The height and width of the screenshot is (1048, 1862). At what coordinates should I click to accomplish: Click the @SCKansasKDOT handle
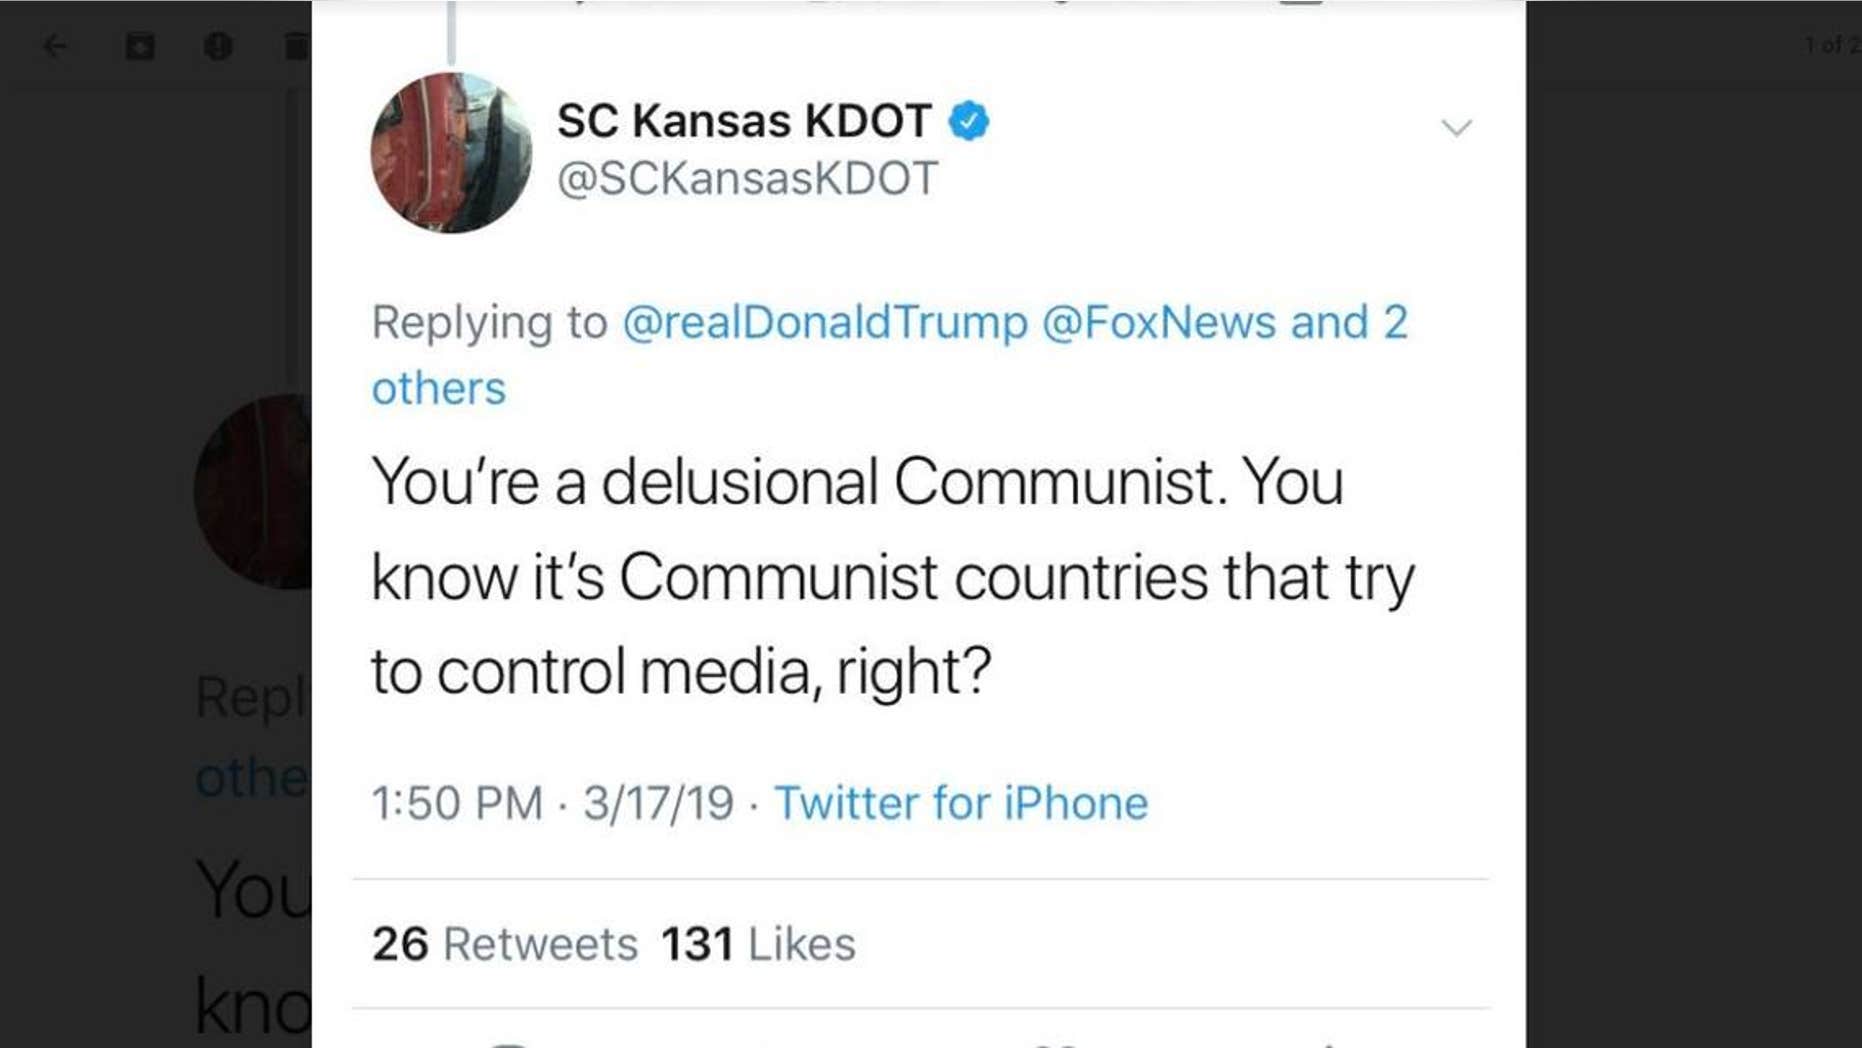[x=748, y=179]
